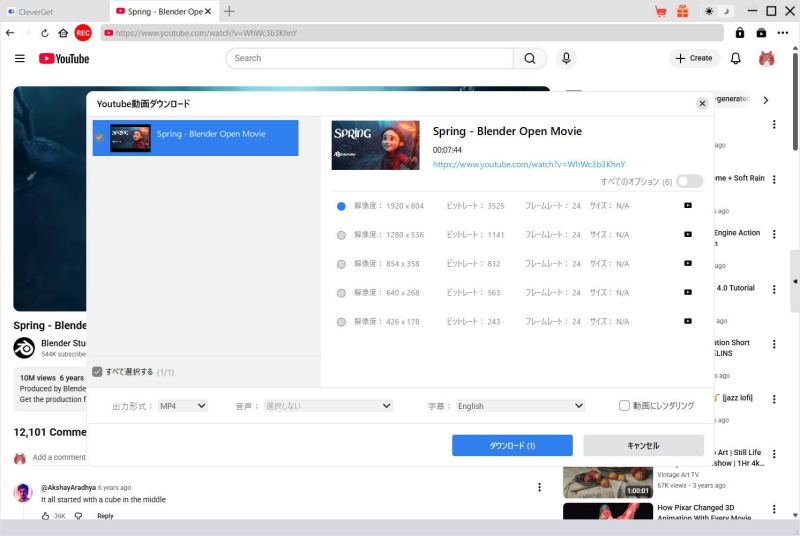Open the 1:00:01 still life video thumbnail
This screenshot has width=800, height=536.
point(608,482)
